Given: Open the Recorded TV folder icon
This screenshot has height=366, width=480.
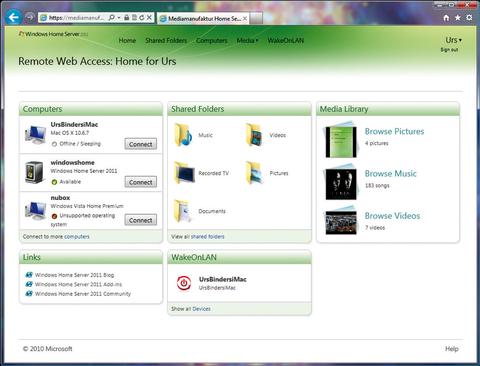Looking at the screenshot, I should (184, 173).
